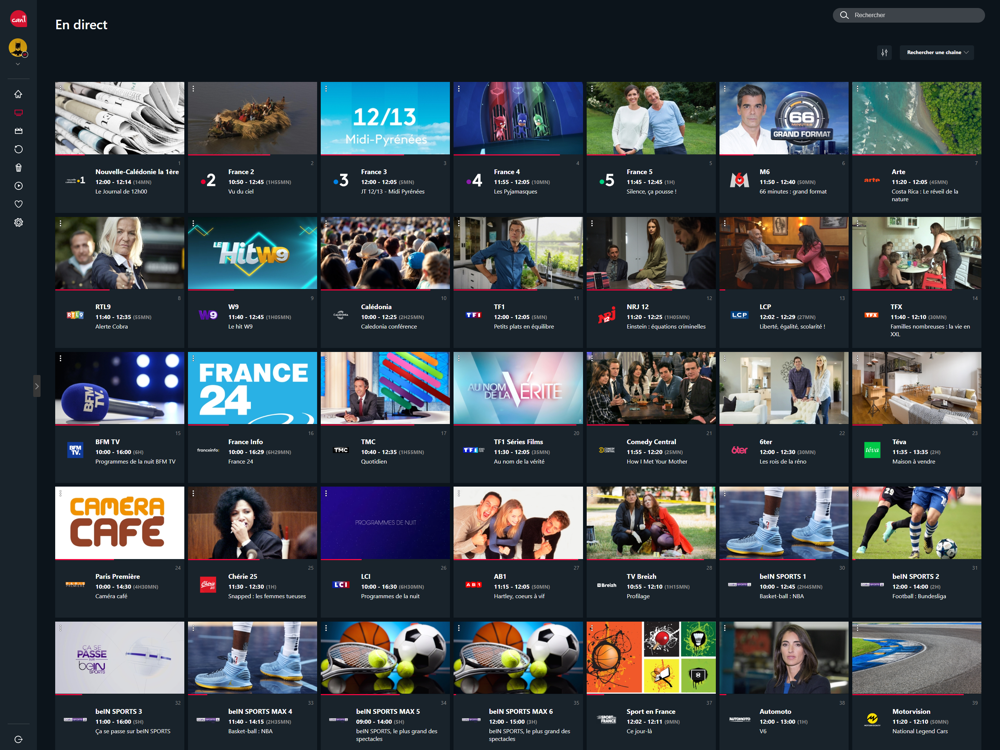Click the M6 channel logo
The width and height of the screenshot is (1000, 750).
[x=739, y=180]
